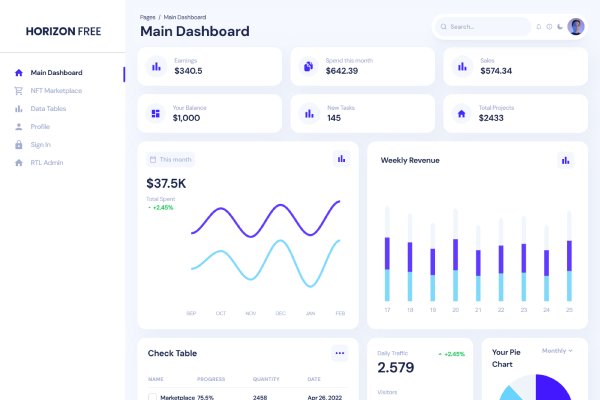Click the Pages breadcrumb link

tap(148, 17)
